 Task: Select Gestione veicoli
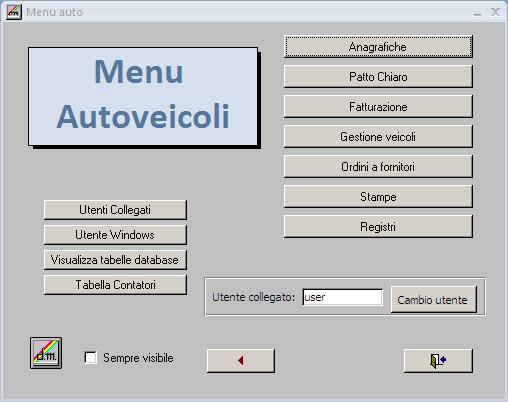(x=378, y=137)
